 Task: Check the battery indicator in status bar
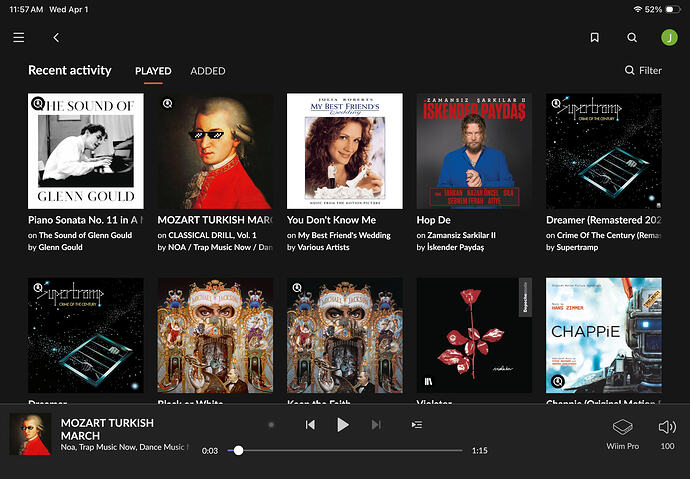(x=672, y=9)
